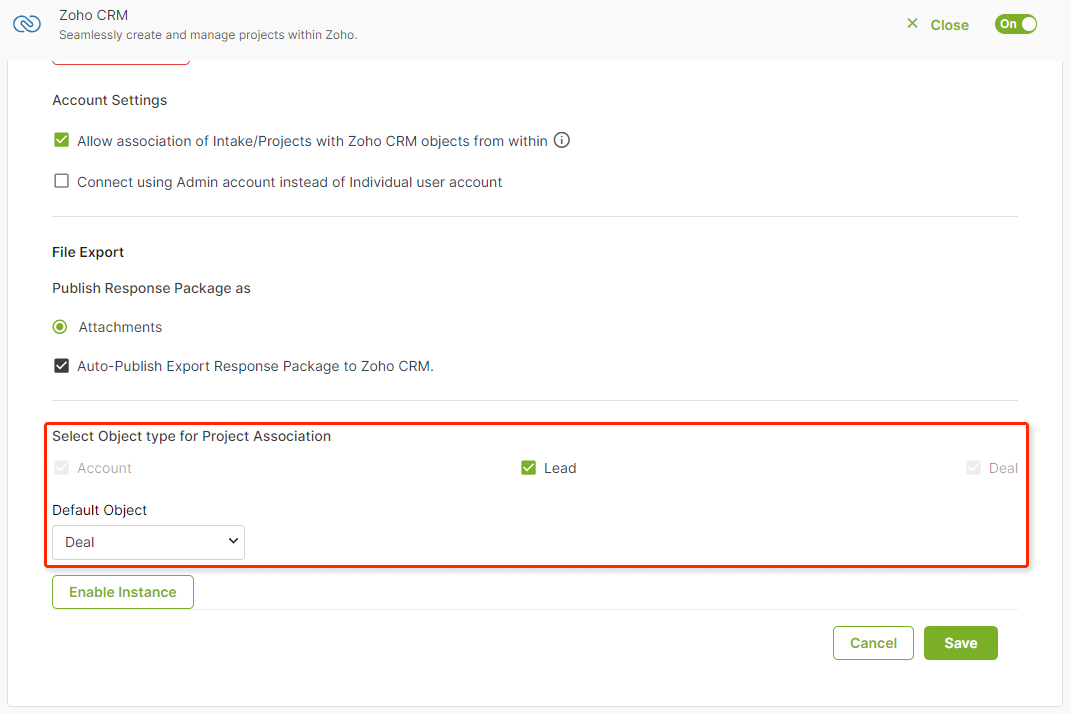The width and height of the screenshot is (1071, 714).
Task: Select the Attachments radio button
Action: pyautogui.click(x=60, y=327)
